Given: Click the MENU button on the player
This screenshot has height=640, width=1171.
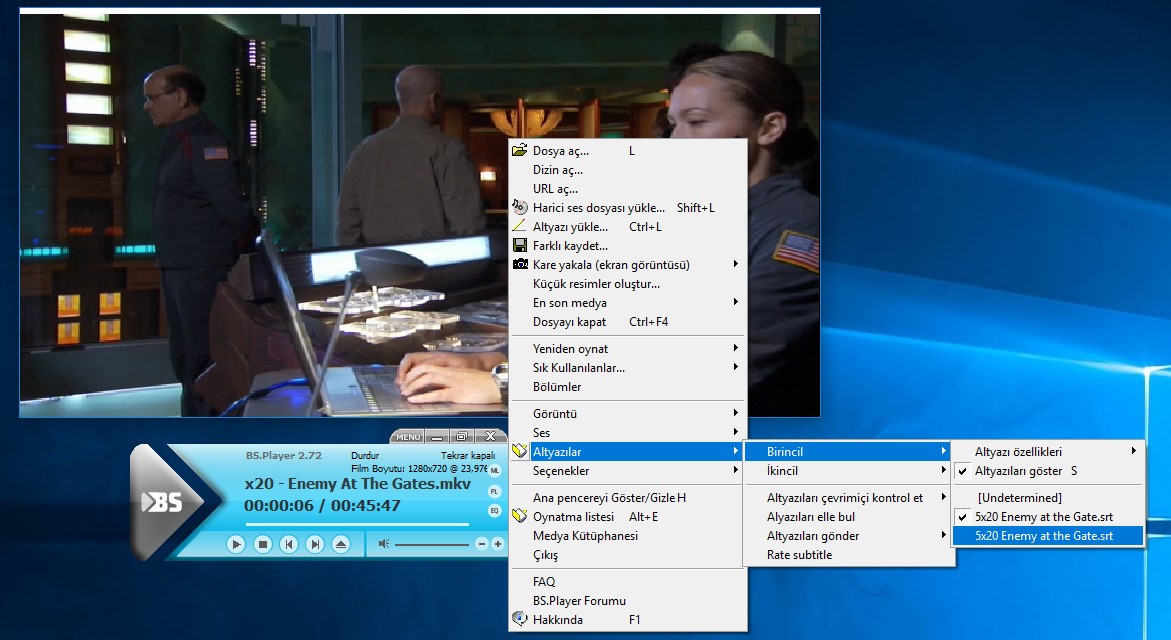Looking at the screenshot, I should coord(407,437).
